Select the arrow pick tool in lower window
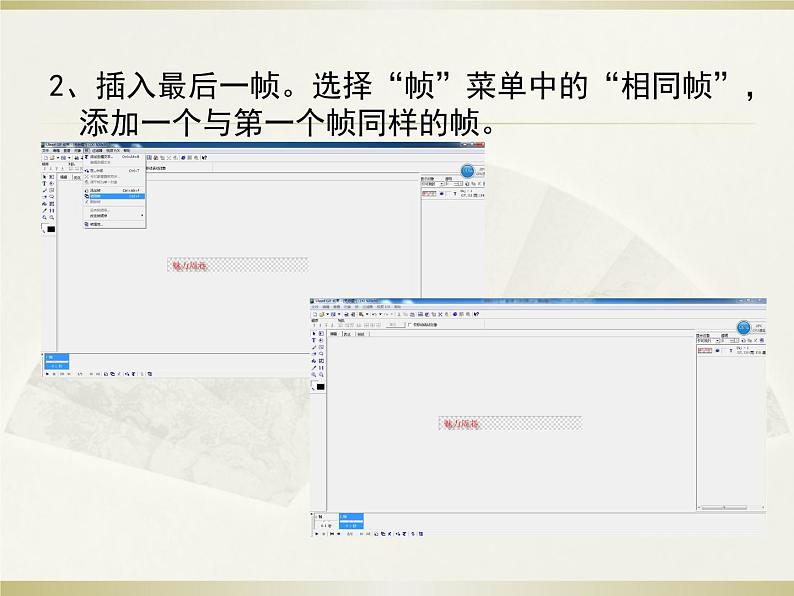The image size is (794, 596). coord(314,333)
